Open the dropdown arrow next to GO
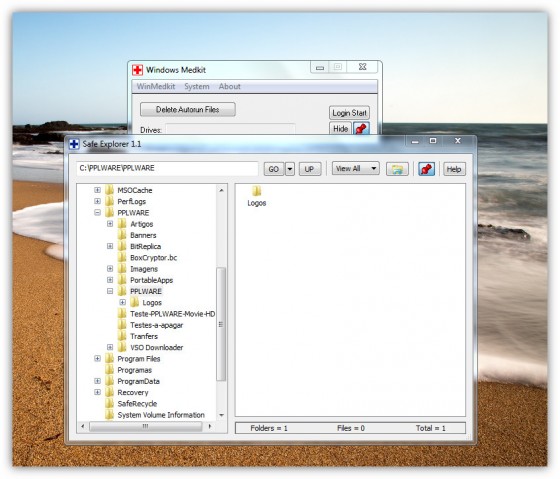 coord(290,169)
